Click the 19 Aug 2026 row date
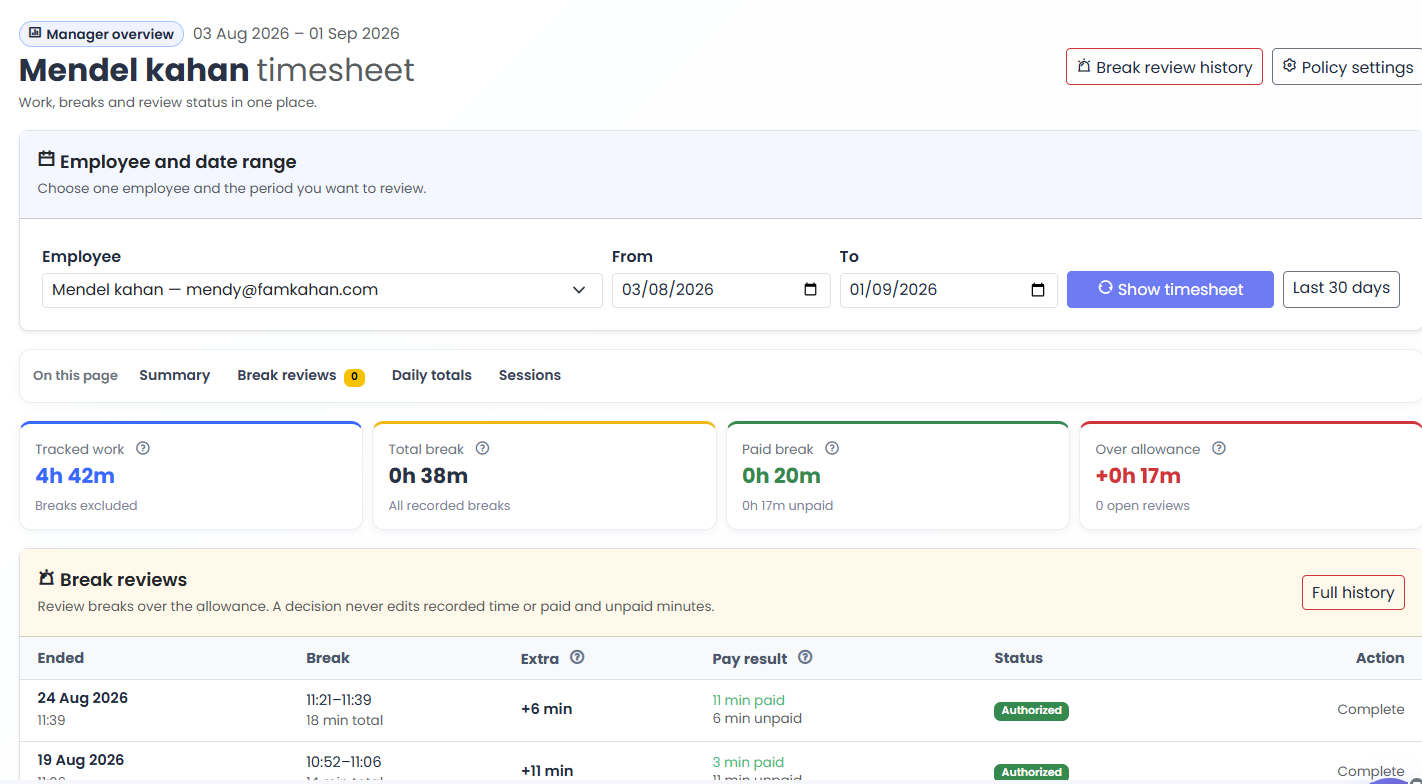1422x784 pixels. (81, 760)
